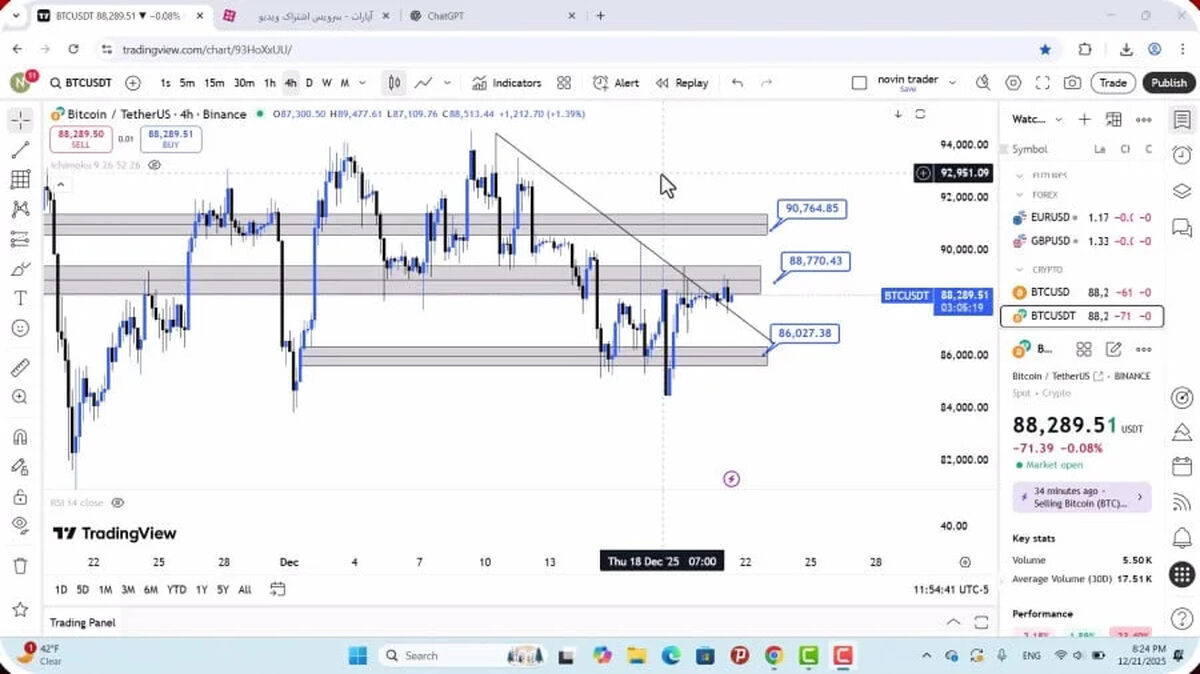
Task: Click the SELL 88,289.50 button
Action: coord(81,139)
